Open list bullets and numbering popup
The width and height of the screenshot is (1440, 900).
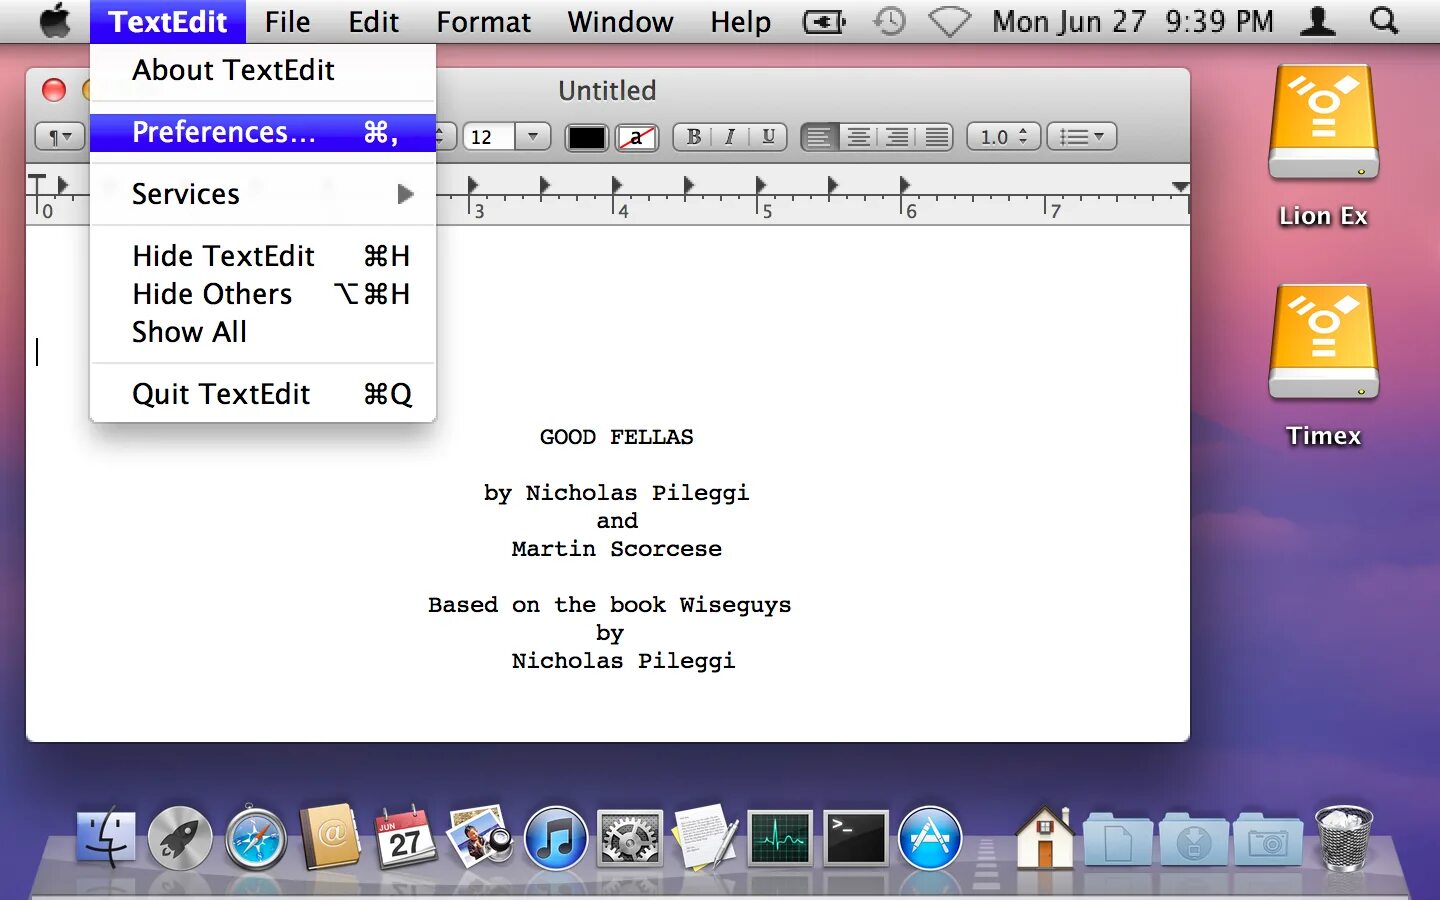coord(1081,137)
